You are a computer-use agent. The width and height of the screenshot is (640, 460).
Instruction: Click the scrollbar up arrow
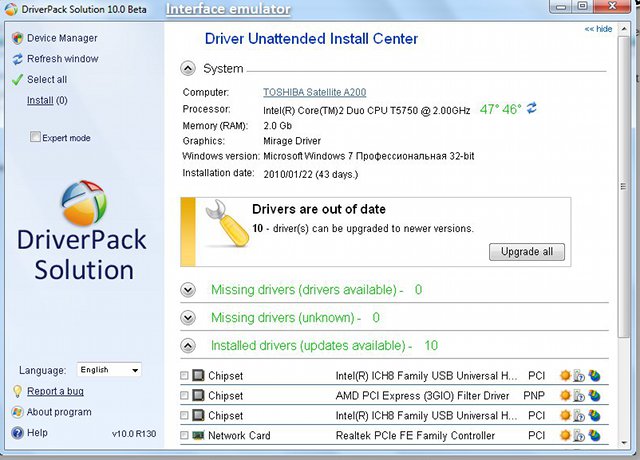pos(624,29)
